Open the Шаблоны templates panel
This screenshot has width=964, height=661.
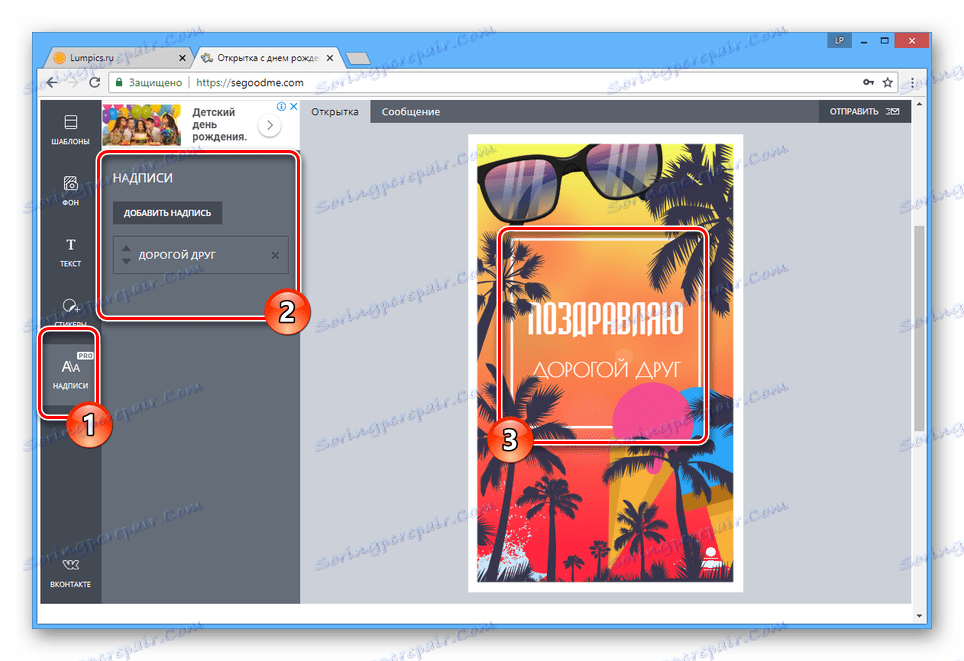tap(70, 130)
